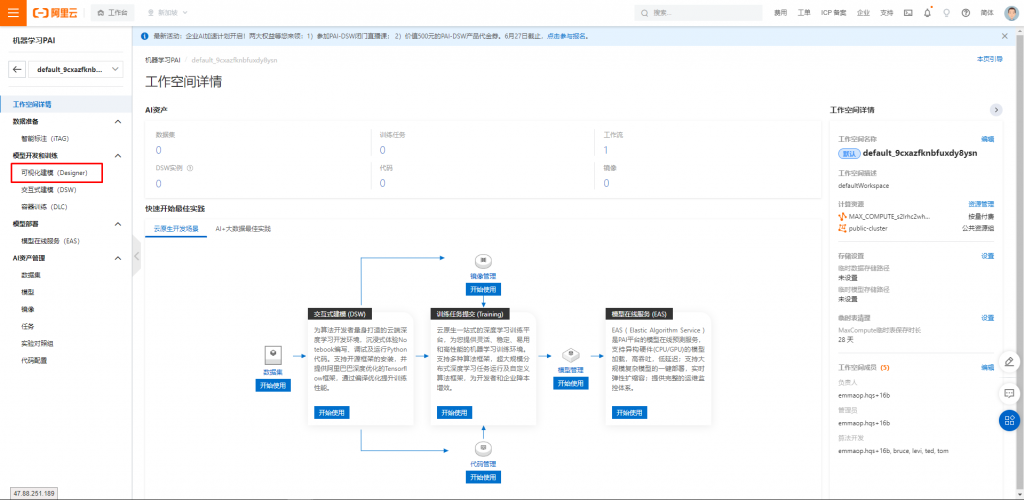Viewport: 1024px width, 500px height.
Task: Open the 企业 header menu
Action: click(863, 12)
